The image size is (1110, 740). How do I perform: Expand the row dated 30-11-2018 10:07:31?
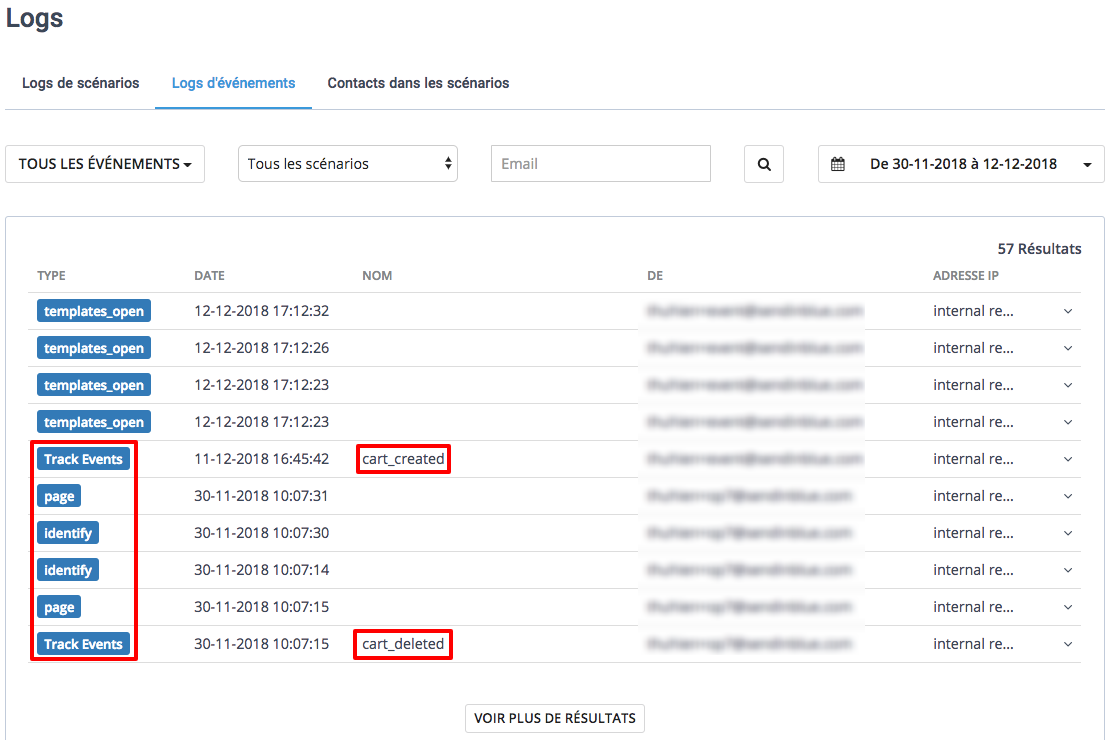(x=1068, y=496)
